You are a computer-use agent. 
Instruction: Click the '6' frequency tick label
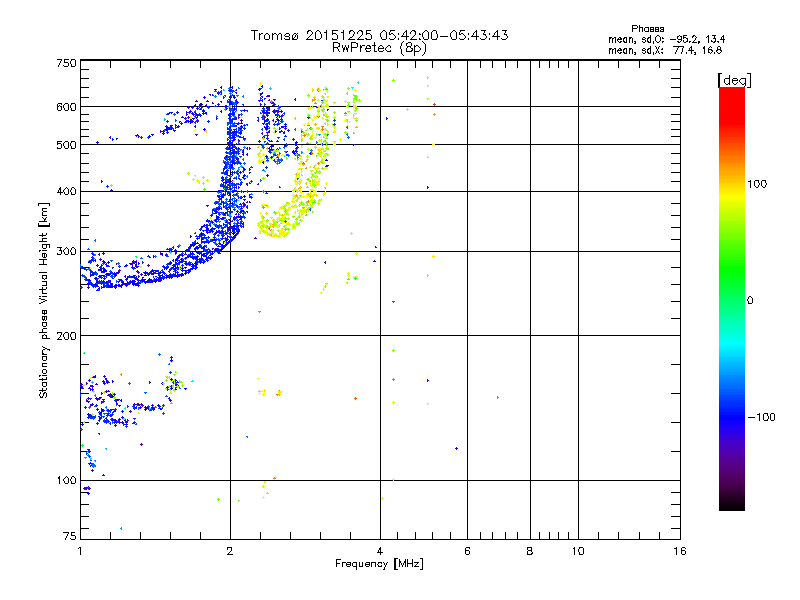467,551
